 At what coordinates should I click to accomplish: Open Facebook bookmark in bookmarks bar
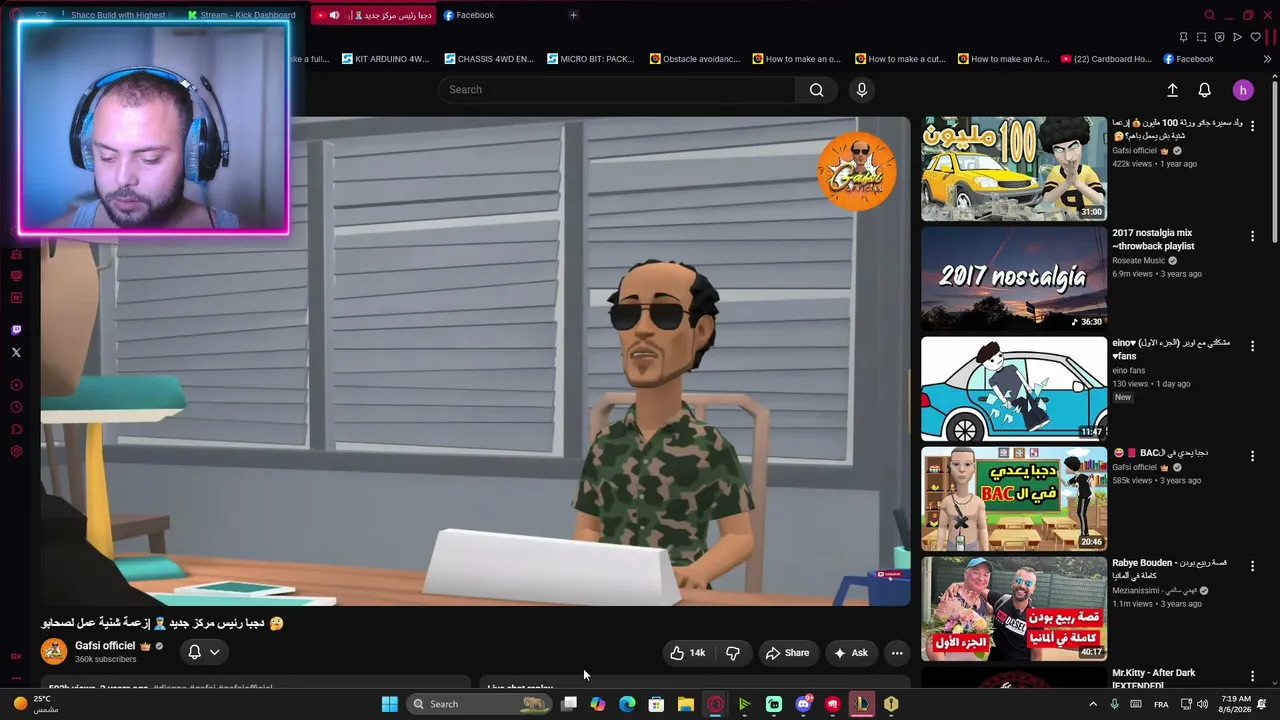(1188, 59)
